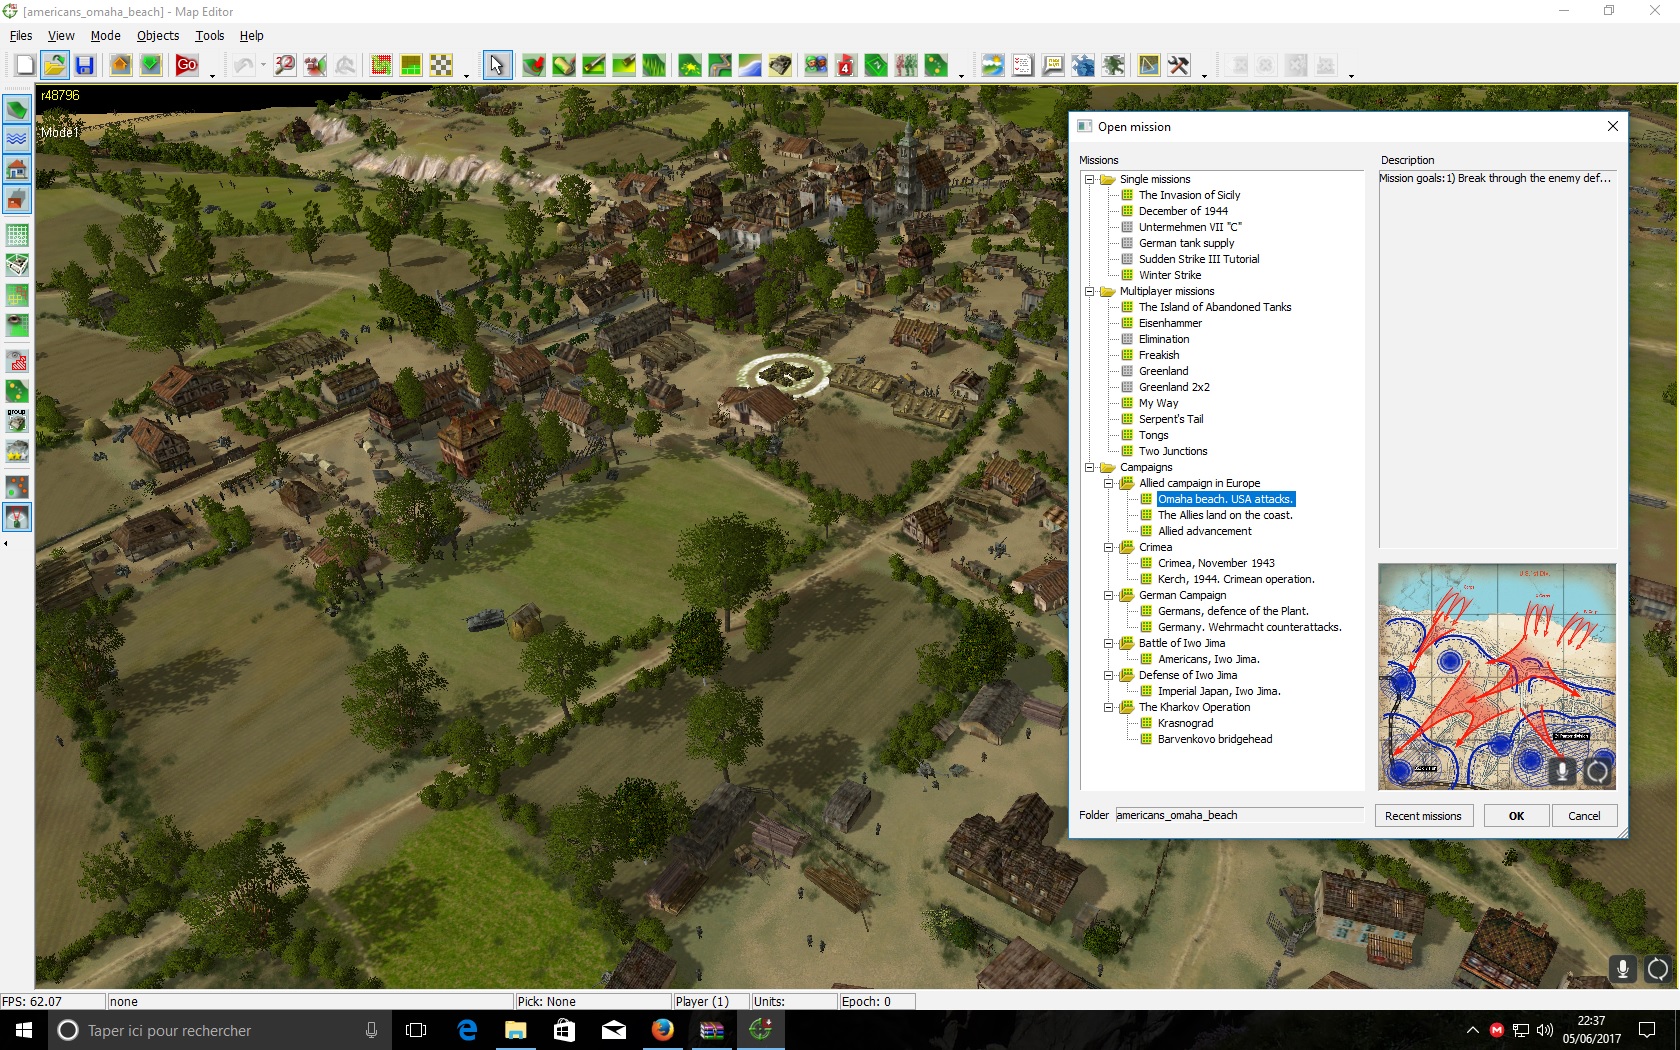This screenshot has height=1050, width=1680.
Task: Click the save map icon
Action: [86, 65]
